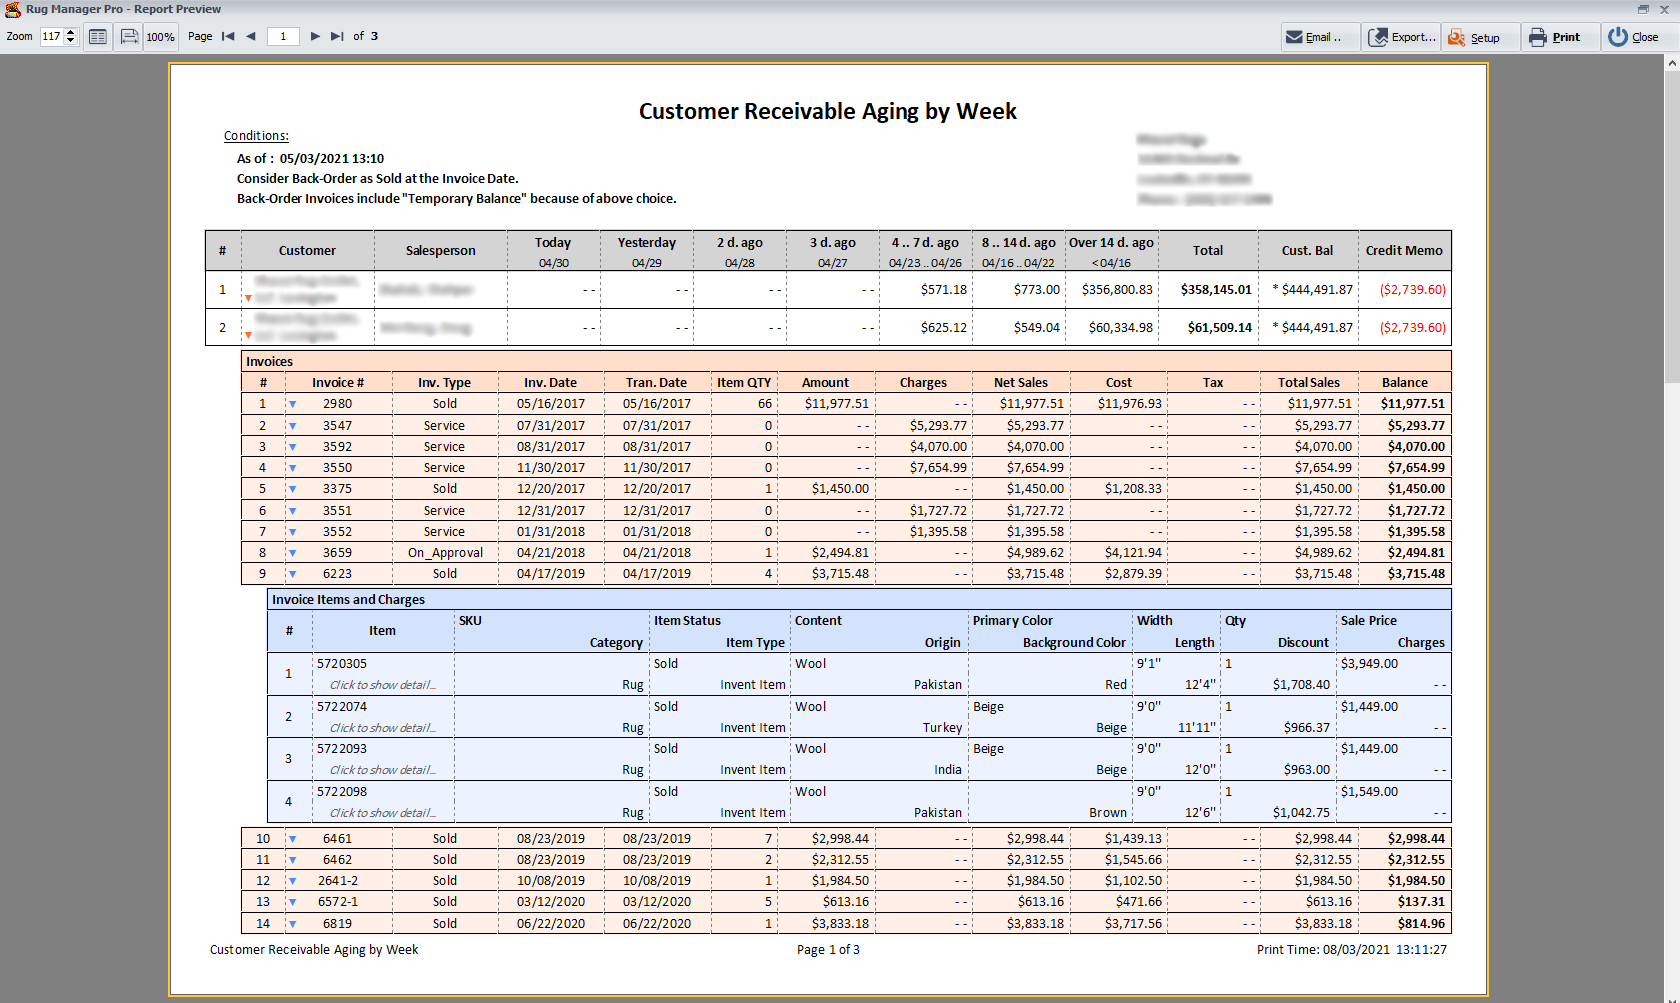Click the restore window button

(1643, 9)
